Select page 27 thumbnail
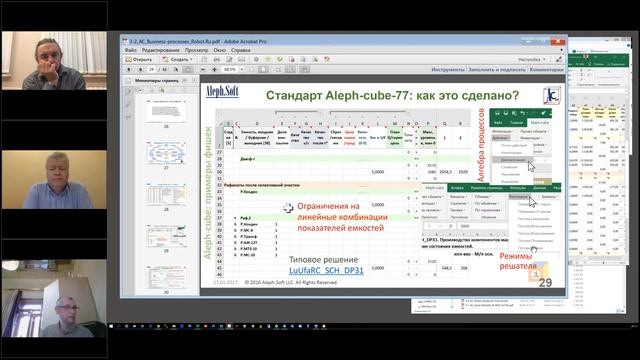 tap(166, 153)
